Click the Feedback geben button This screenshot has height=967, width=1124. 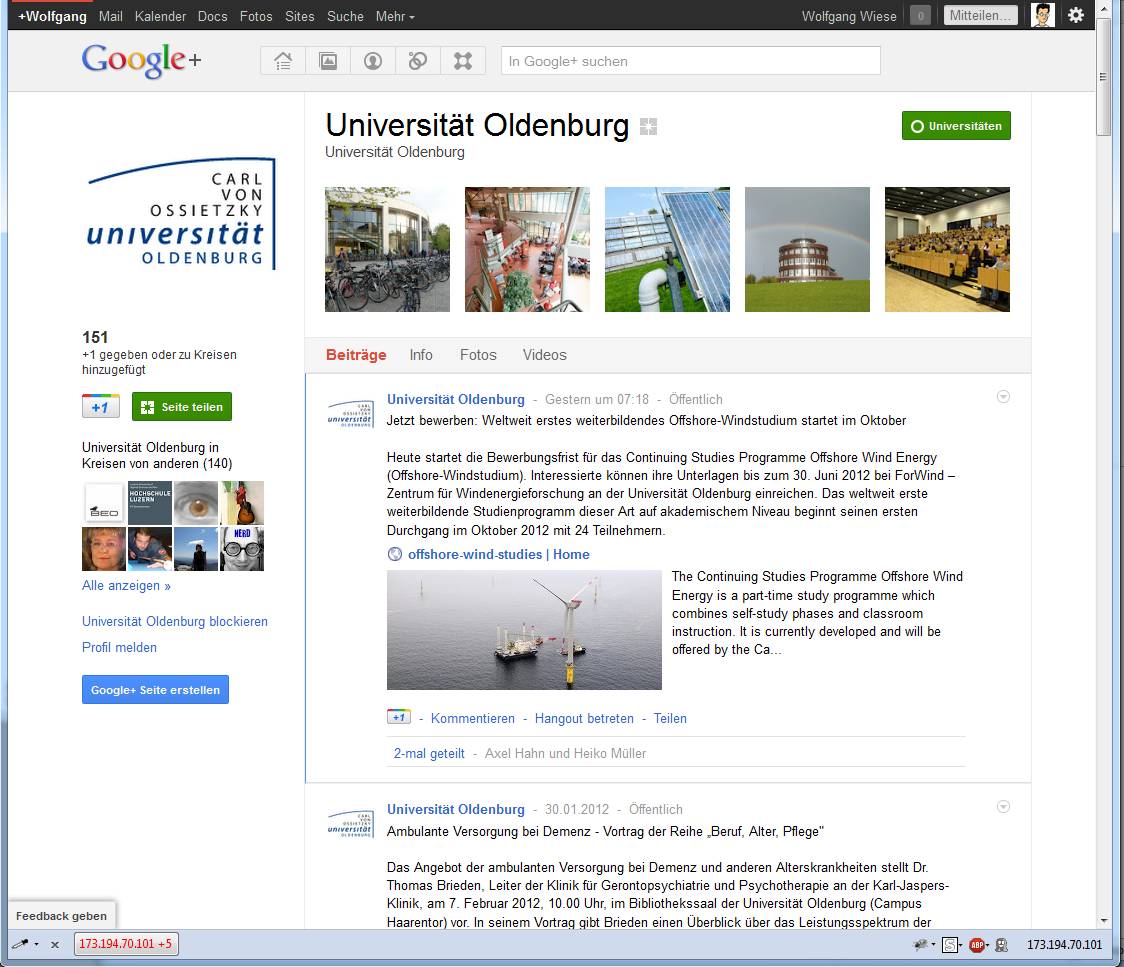click(62, 915)
